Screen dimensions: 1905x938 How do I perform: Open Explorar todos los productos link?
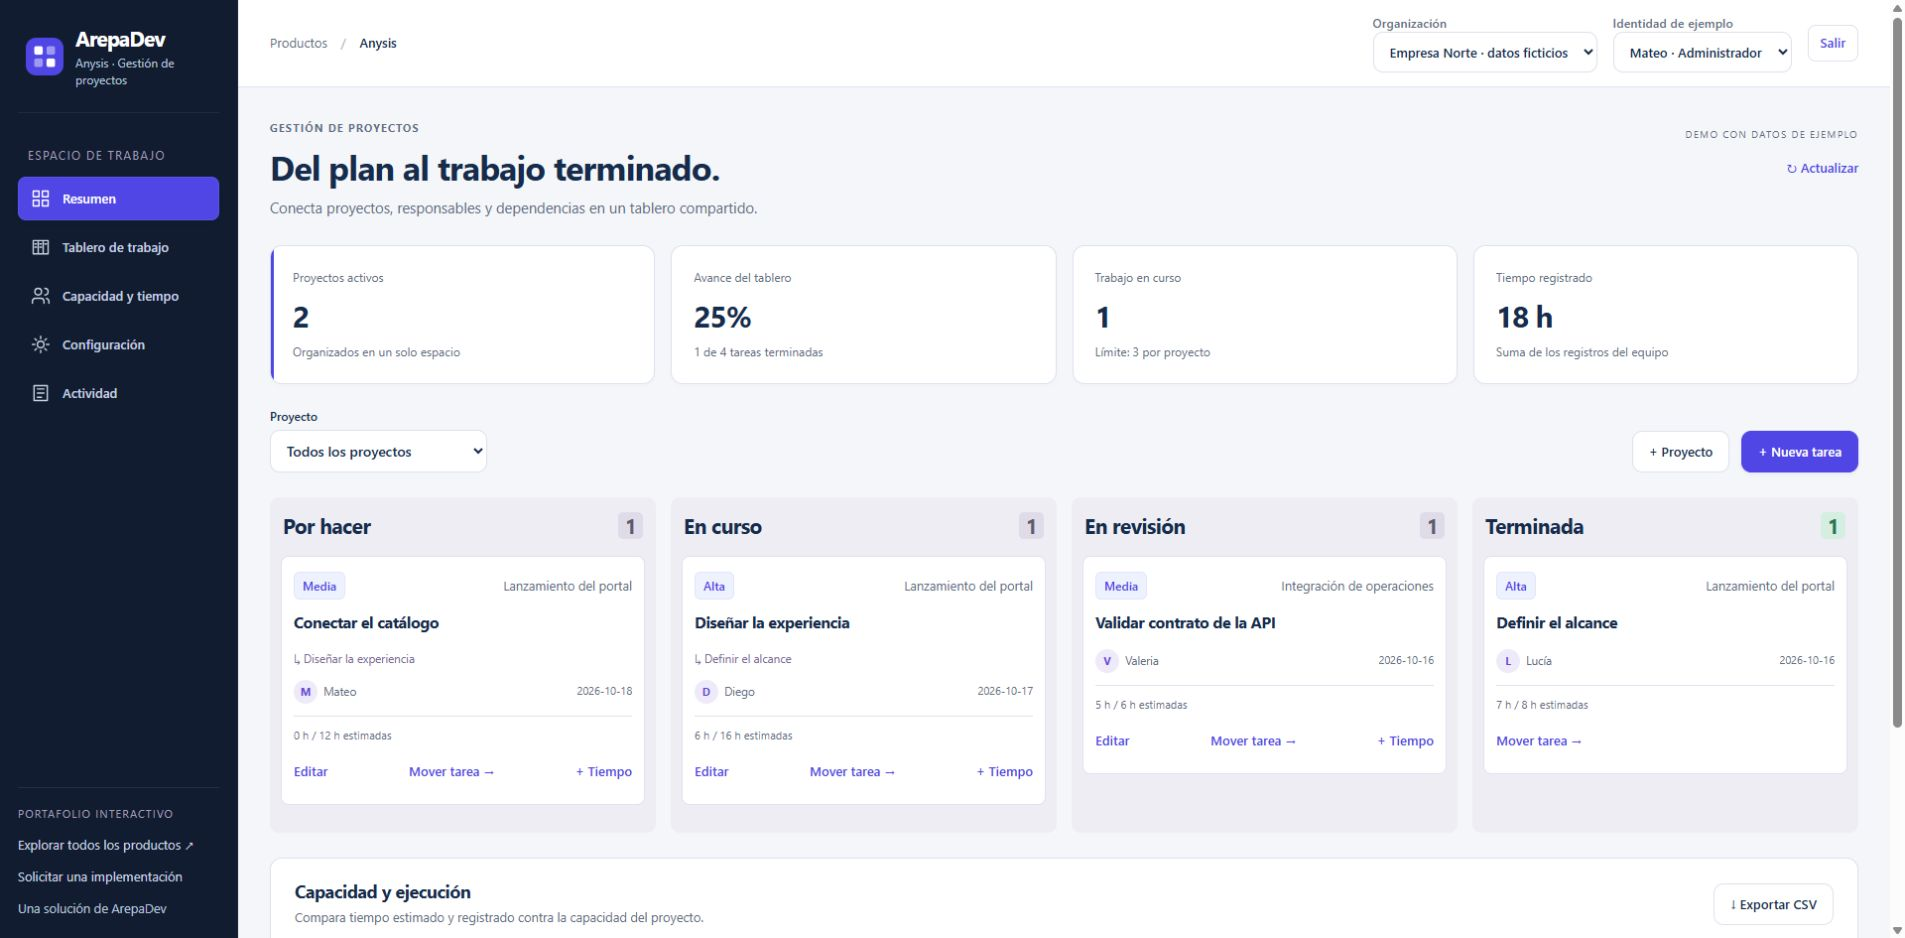[106, 845]
